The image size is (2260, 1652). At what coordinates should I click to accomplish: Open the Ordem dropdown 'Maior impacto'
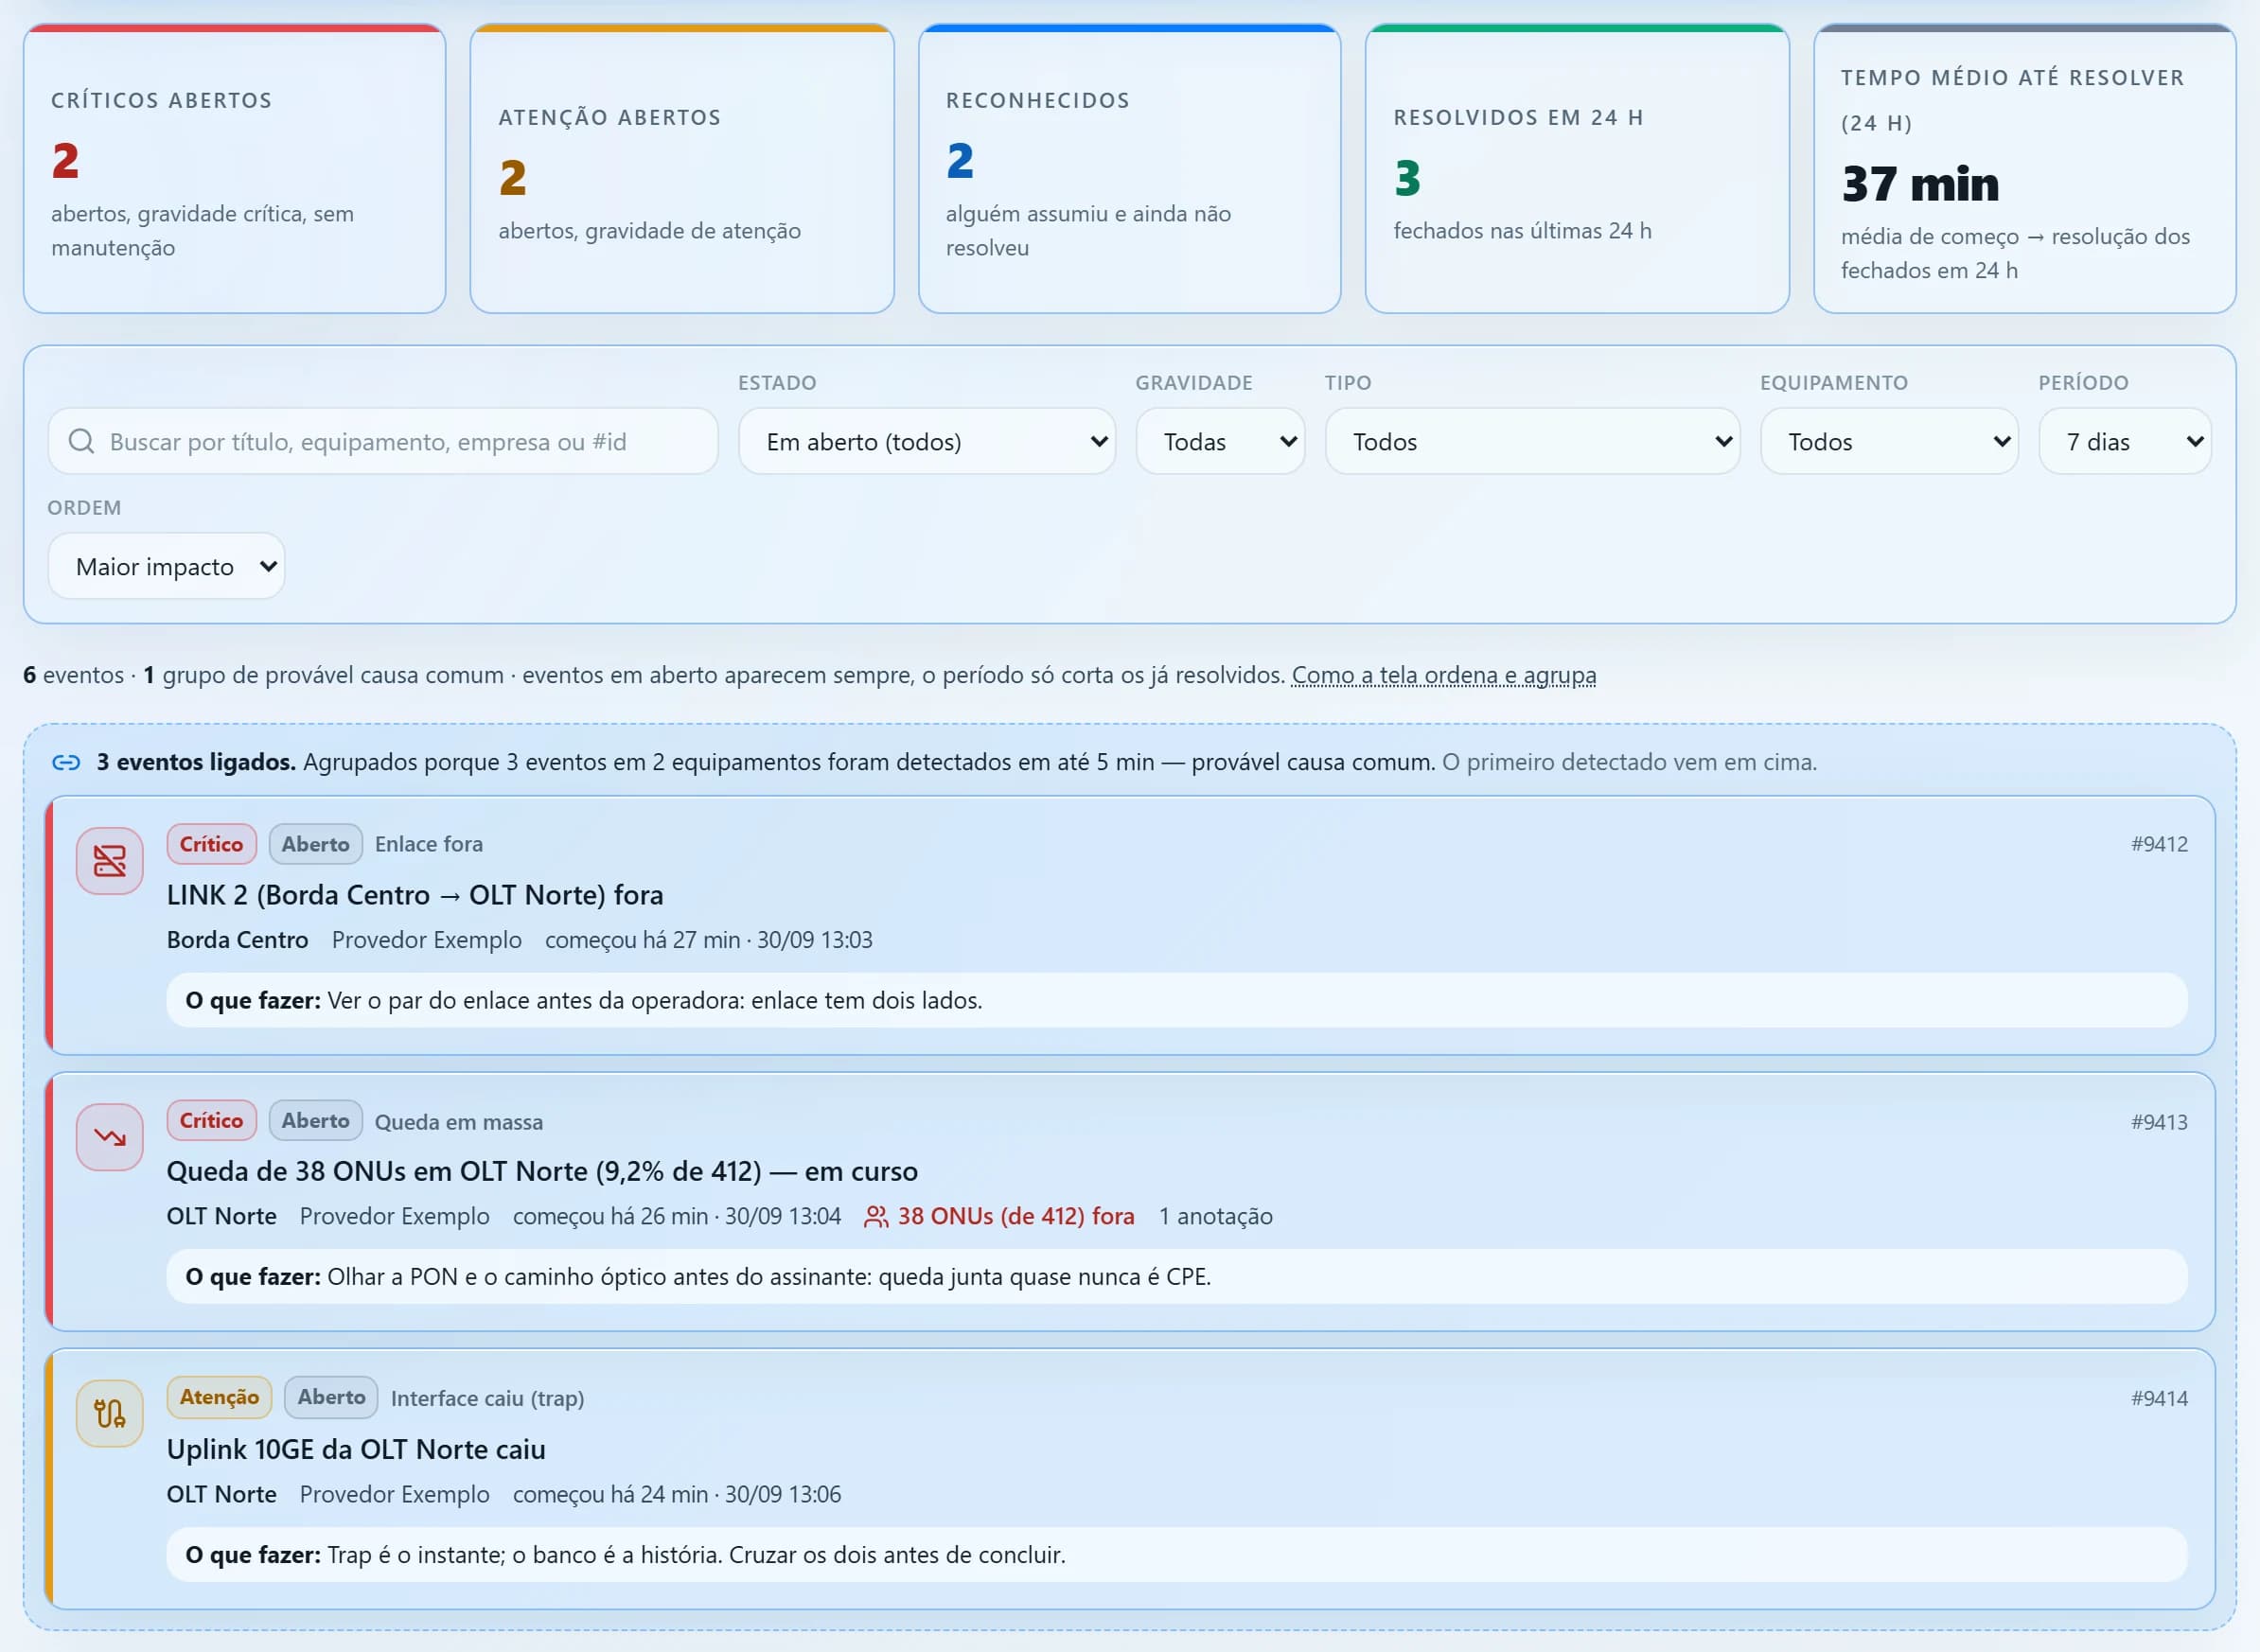pos(166,566)
